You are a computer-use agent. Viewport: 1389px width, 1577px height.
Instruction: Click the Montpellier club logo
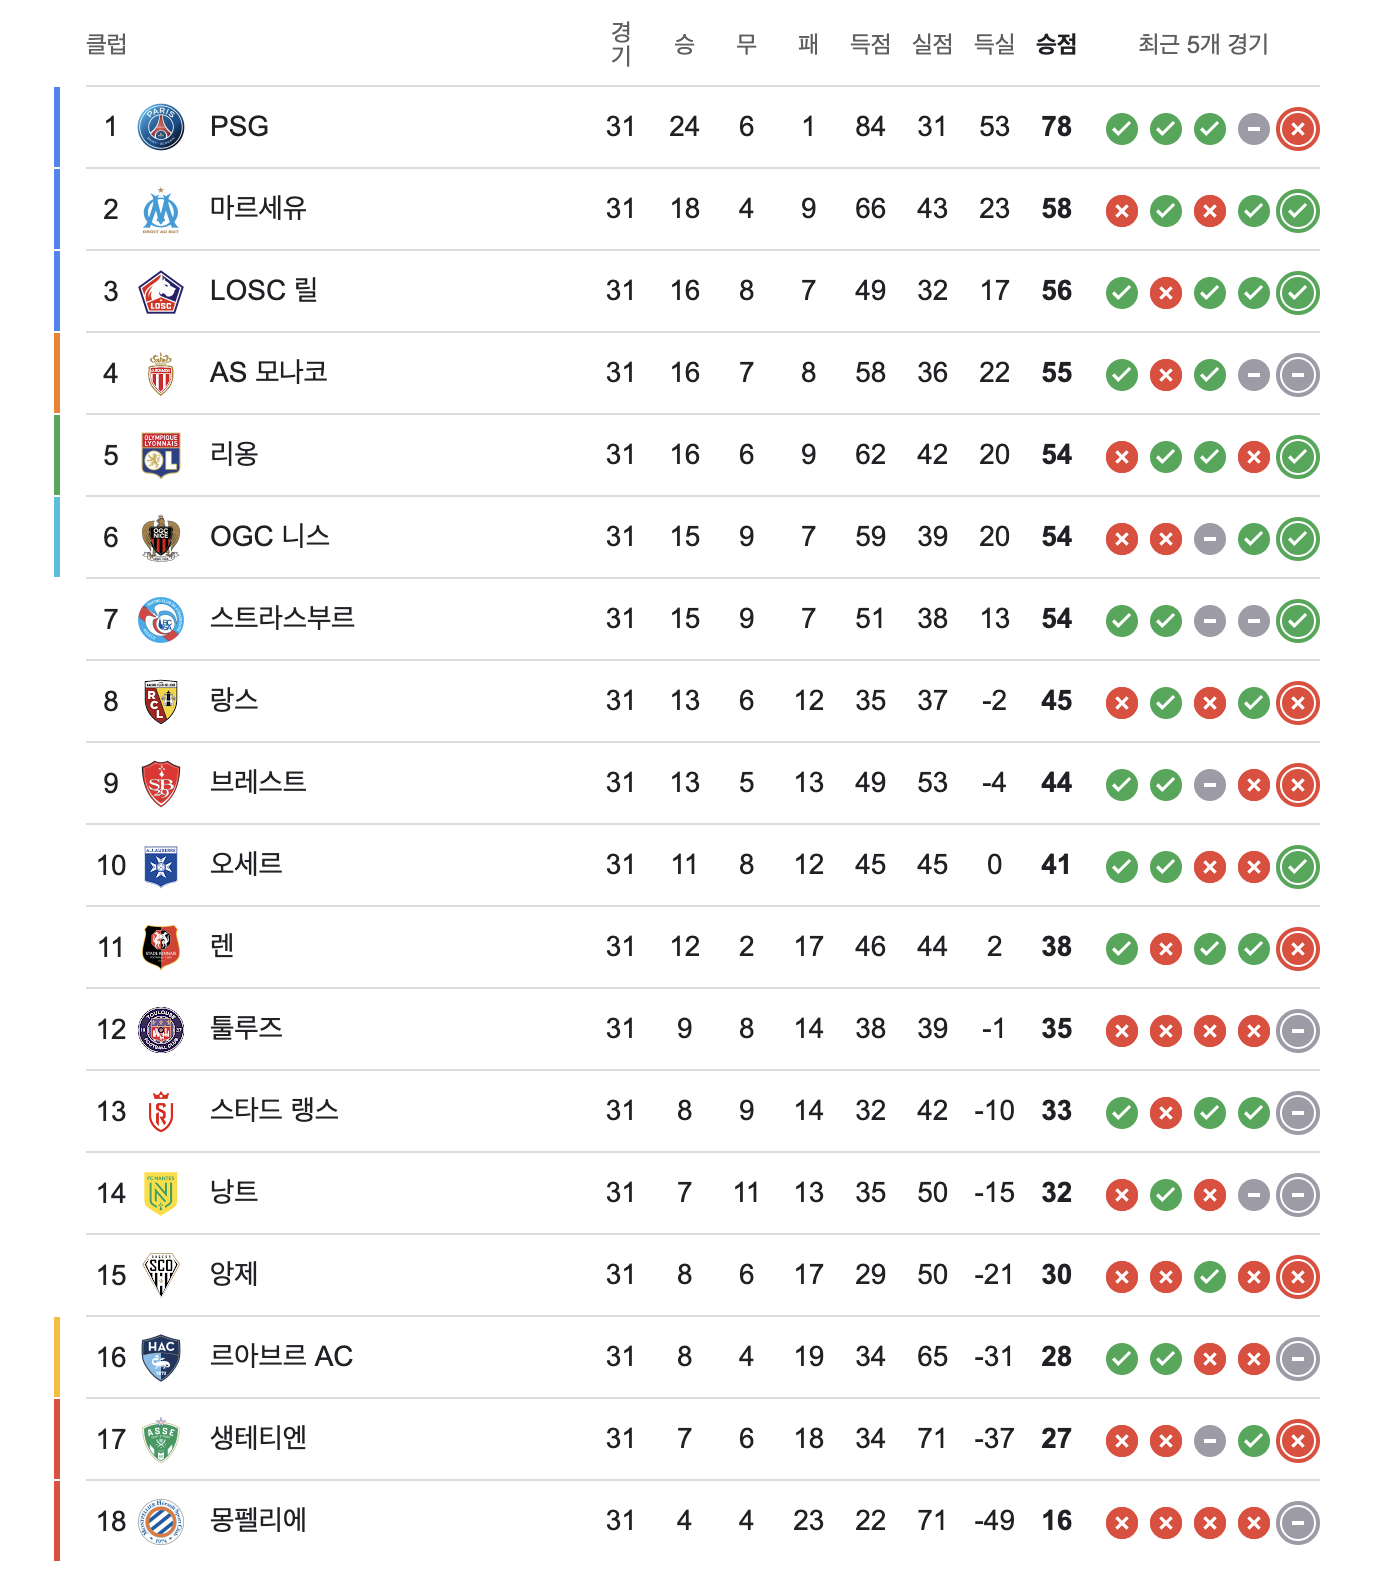pos(161,1522)
